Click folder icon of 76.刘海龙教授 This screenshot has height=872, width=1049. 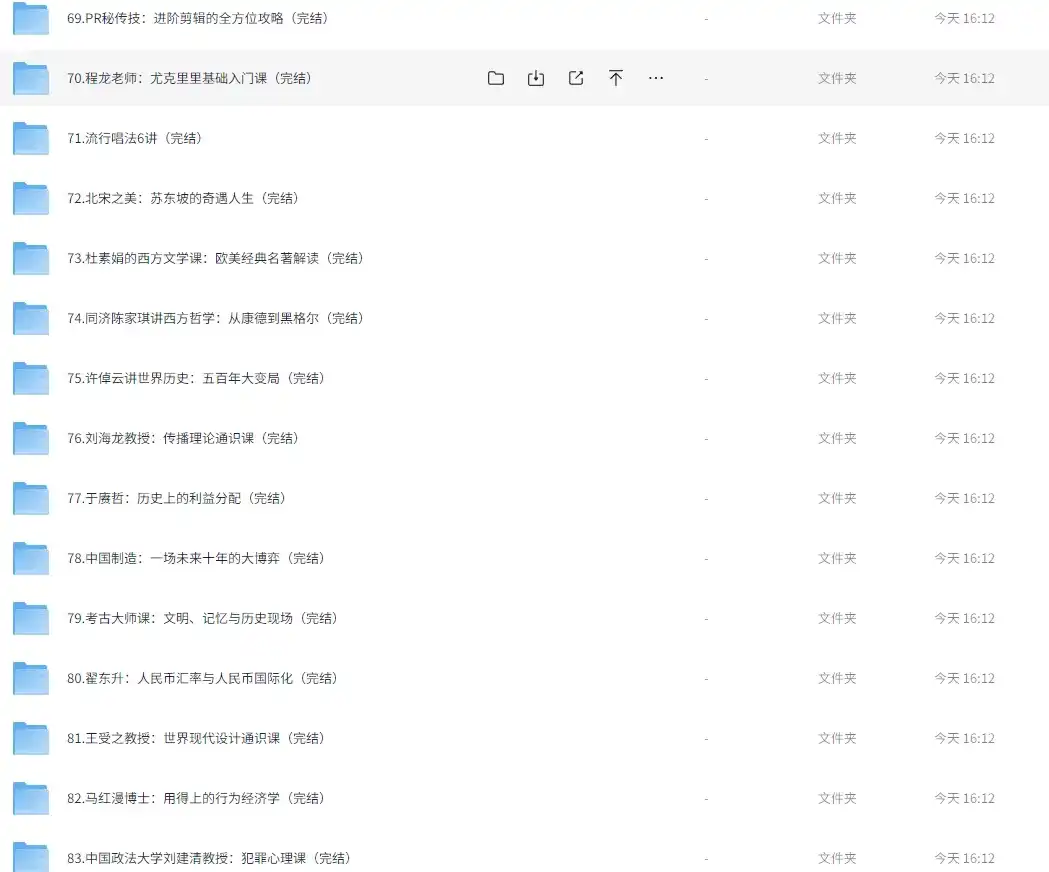[x=31, y=438]
